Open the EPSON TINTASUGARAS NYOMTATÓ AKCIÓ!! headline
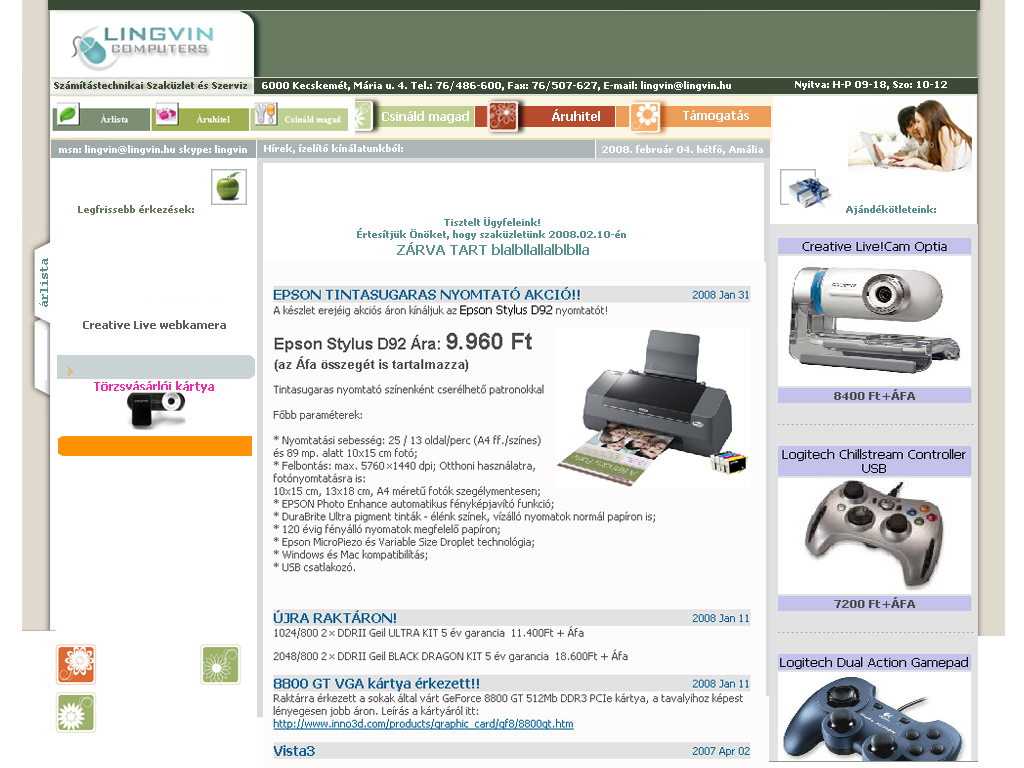Image resolution: width=1024 pixels, height=768 pixels. (426, 295)
